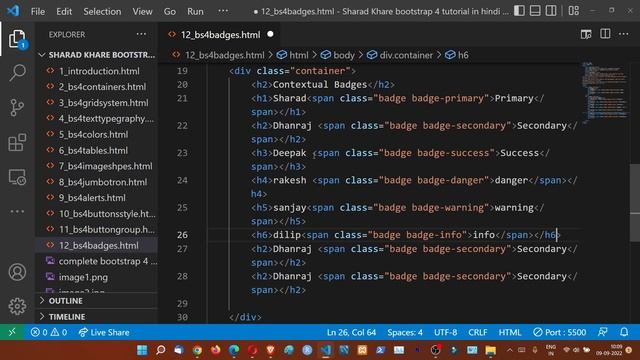This screenshot has height=360, width=640.
Task: Open Explorer Views and More Actions ellipsis
Action: point(141,34)
